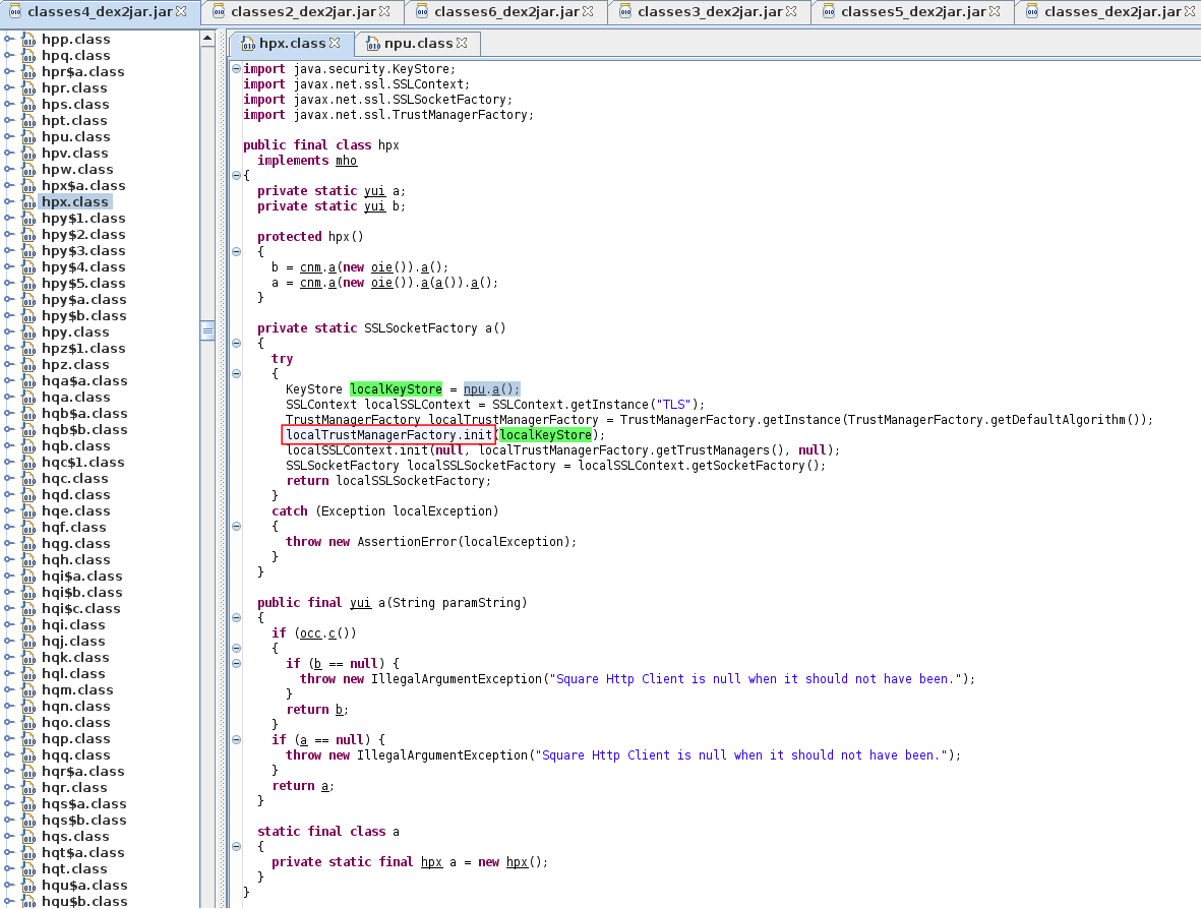Close classes6_dex2jar.jar with its tab X icon
This screenshot has width=1201, height=909.
point(588,12)
